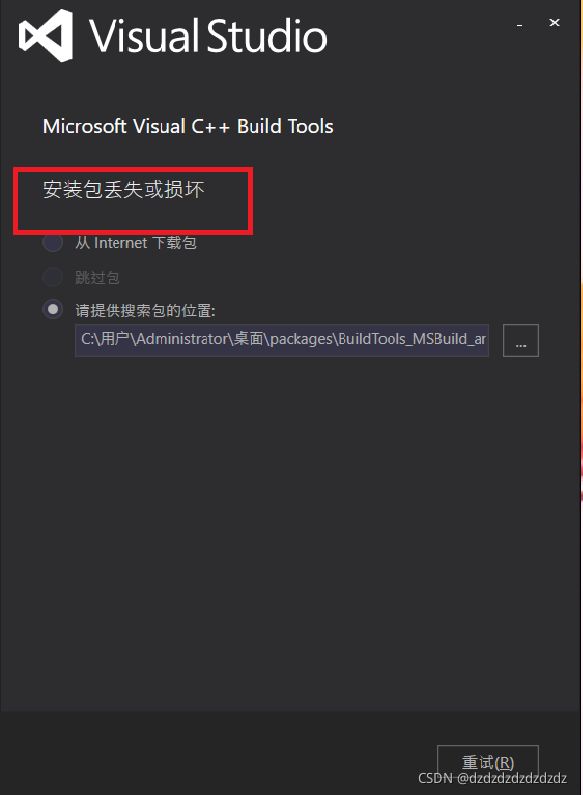This screenshot has height=795, width=583.
Task: Click the 安装包丢失或损坏 error message
Action: coord(124,190)
